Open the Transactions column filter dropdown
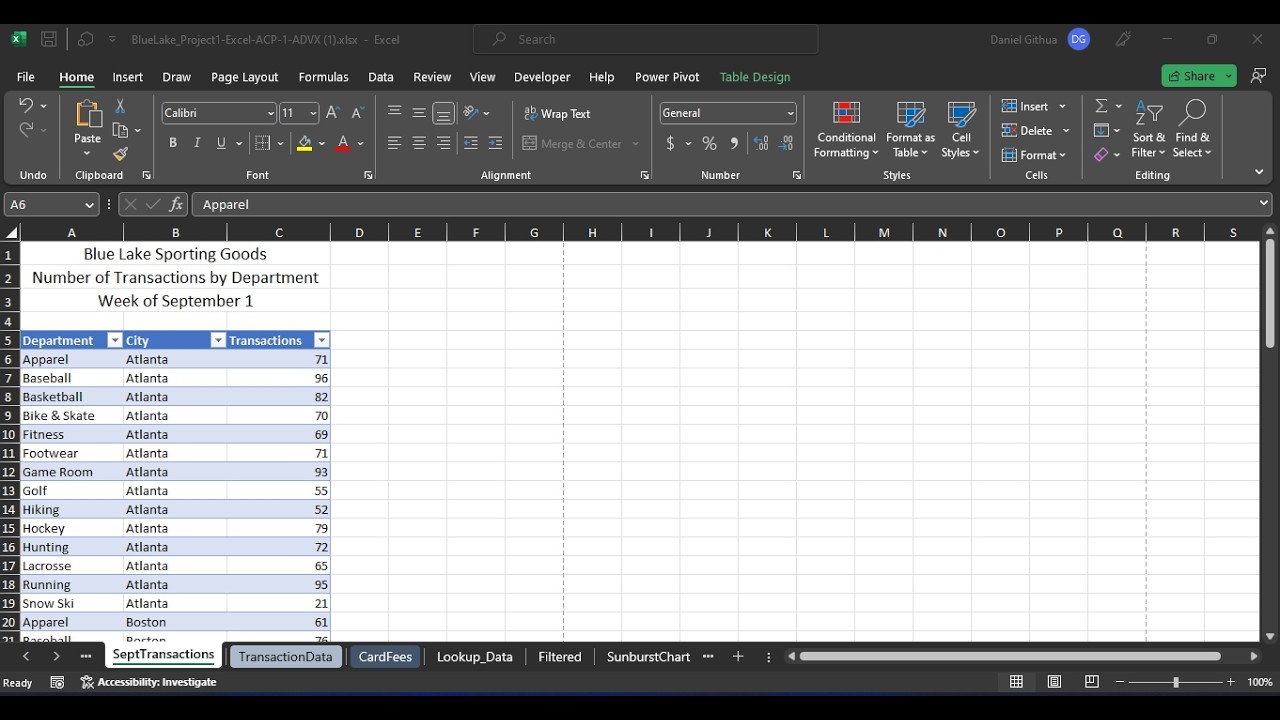 [x=321, y=340]
